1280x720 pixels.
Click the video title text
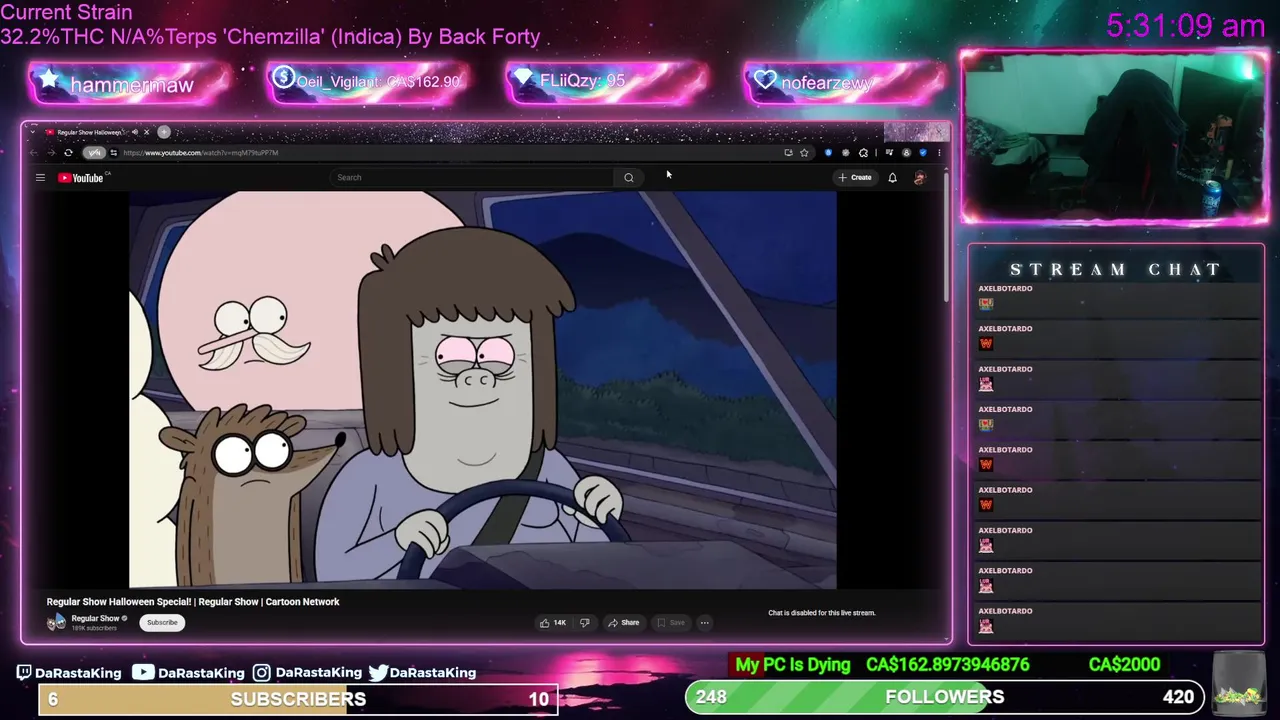pos(193,602)
